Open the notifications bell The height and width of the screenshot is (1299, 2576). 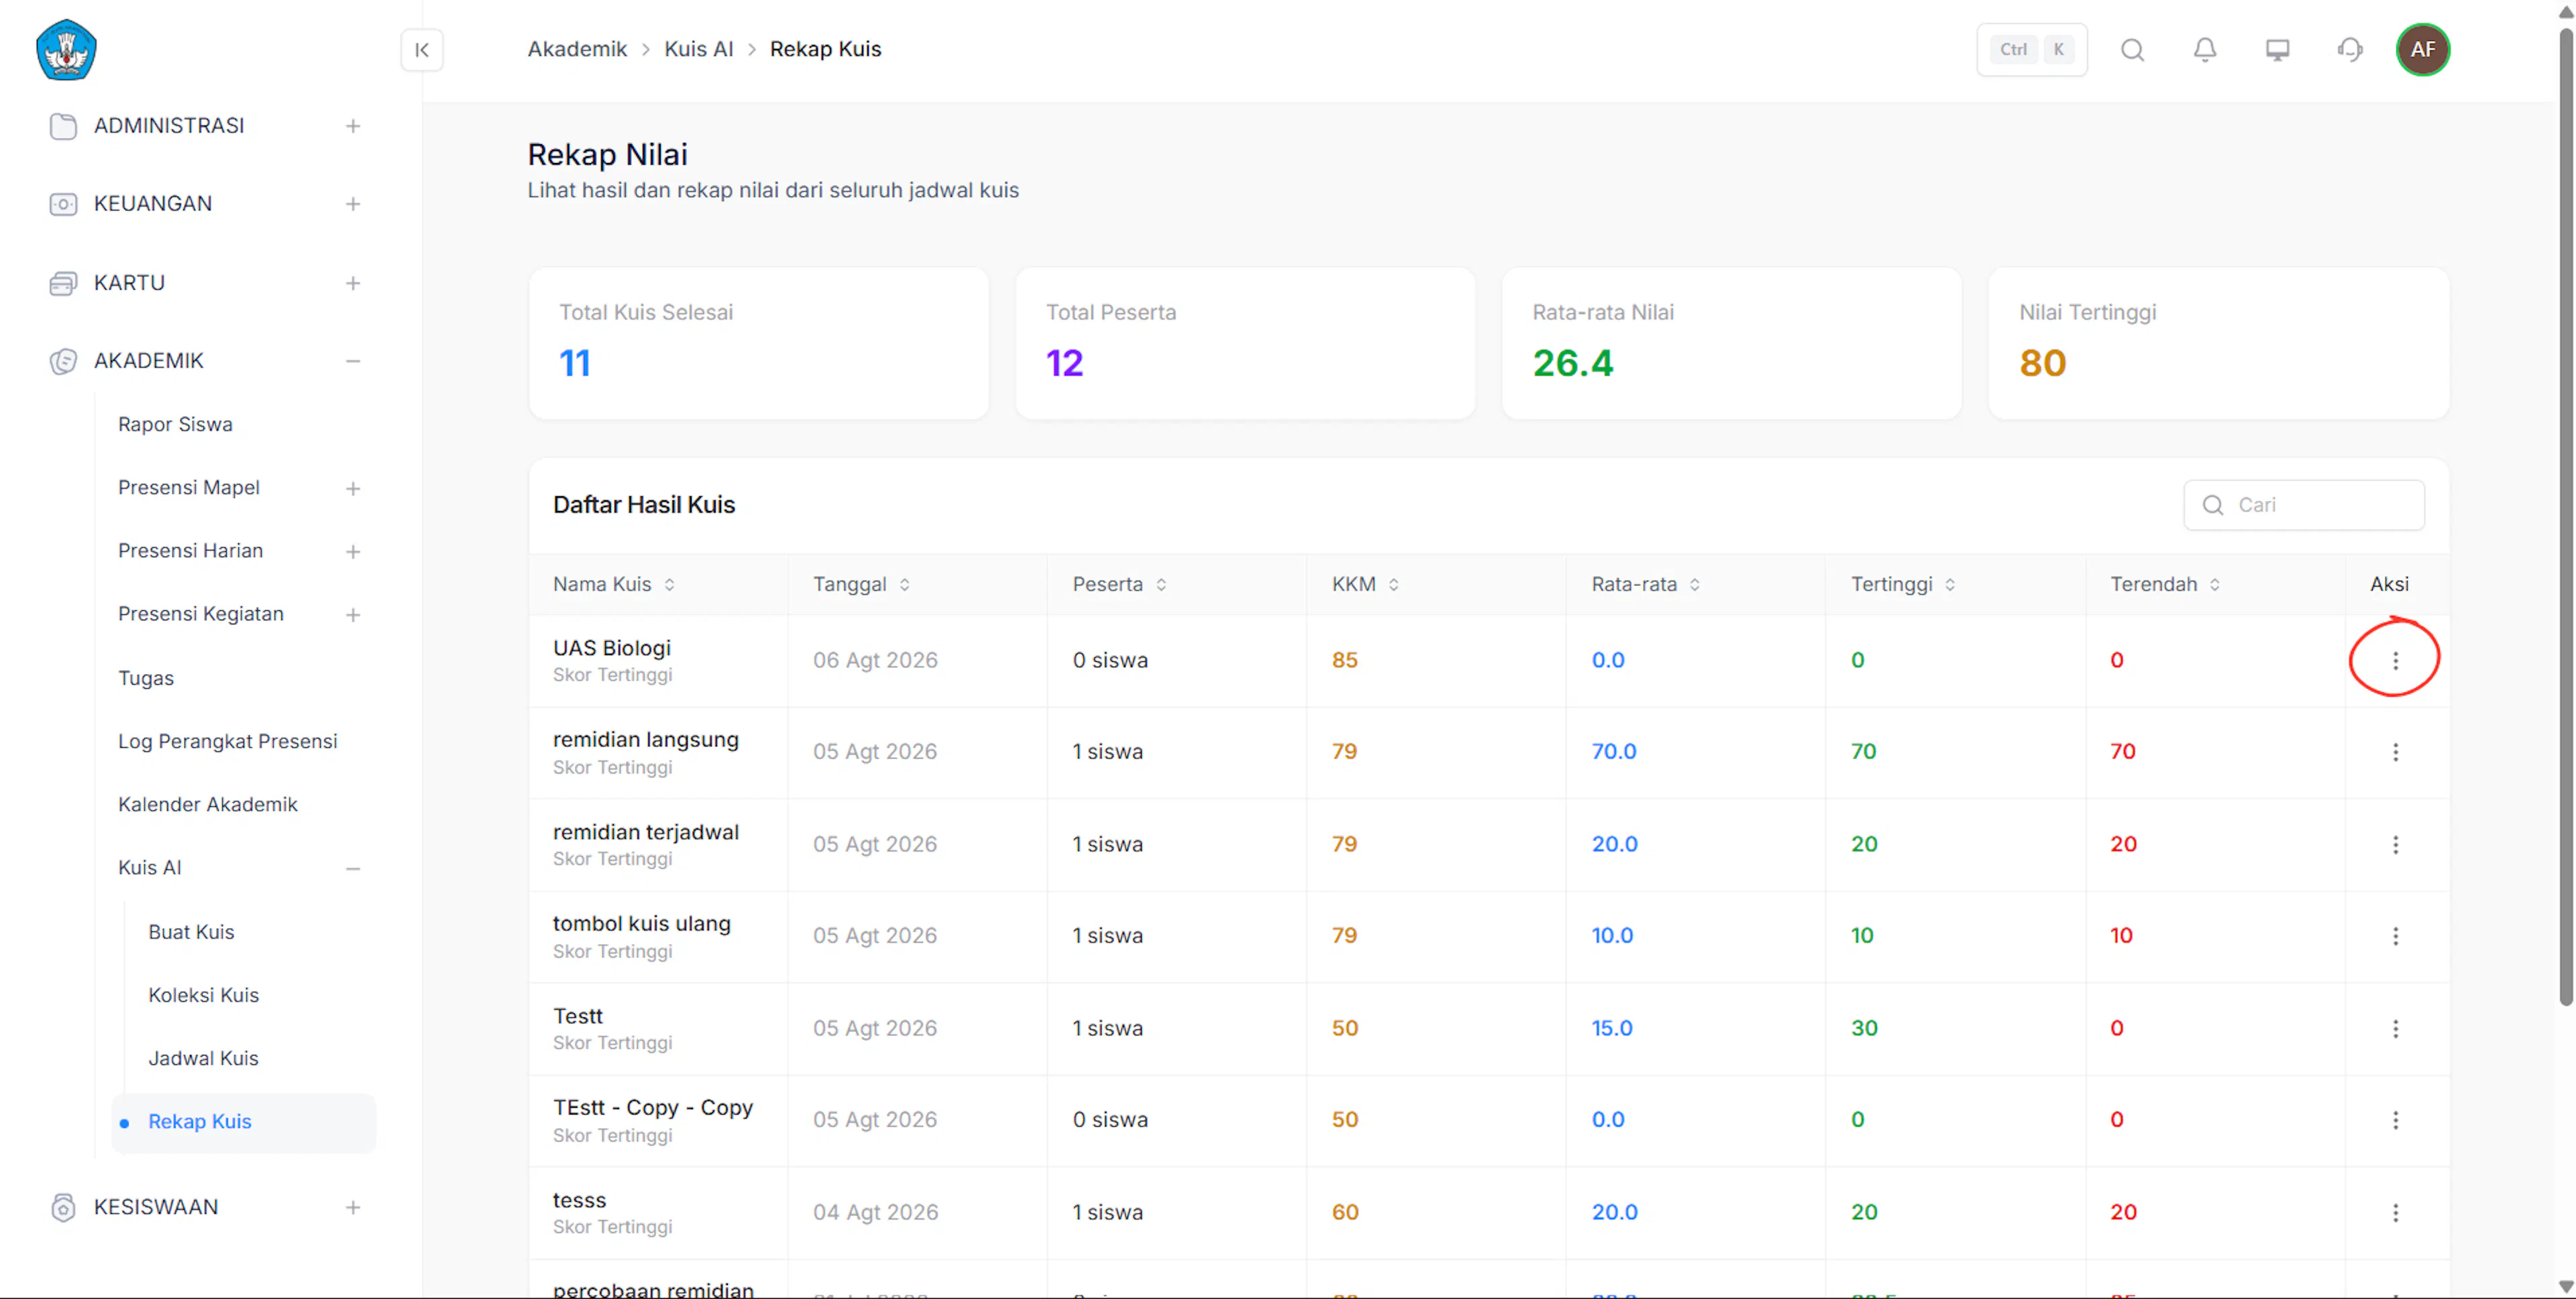tap(2204, 50)
